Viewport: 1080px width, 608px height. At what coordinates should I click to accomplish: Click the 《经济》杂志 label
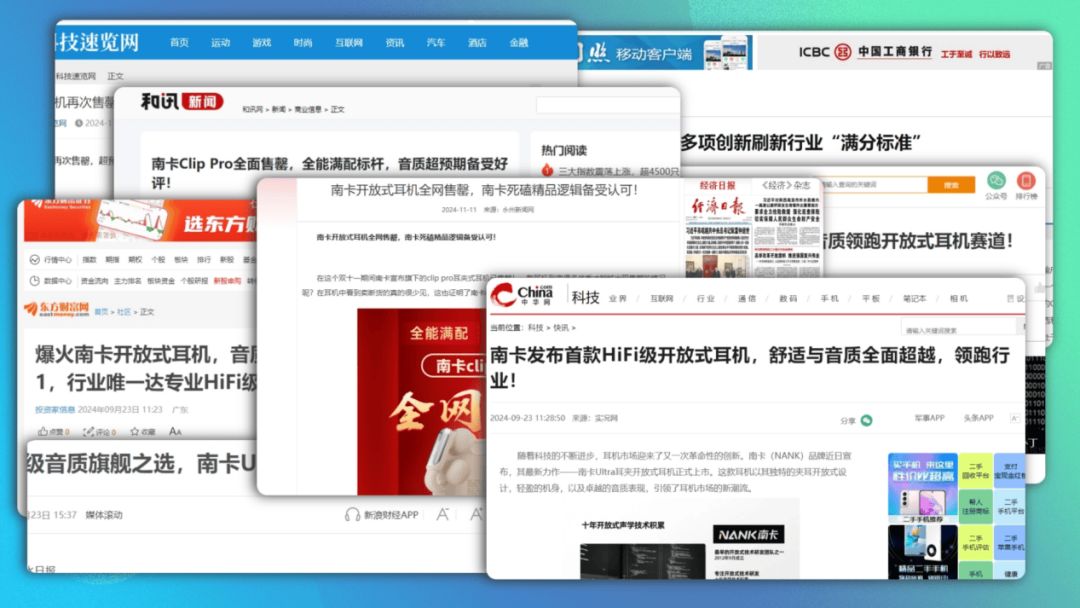tap(786, 185)
